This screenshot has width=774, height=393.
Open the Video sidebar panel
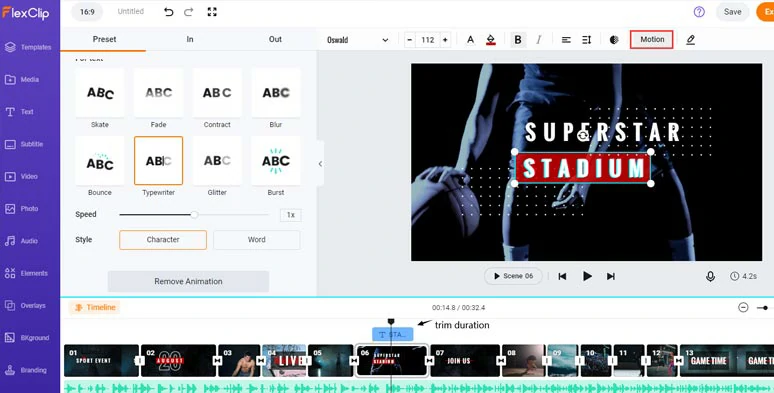tap(22, 176)
